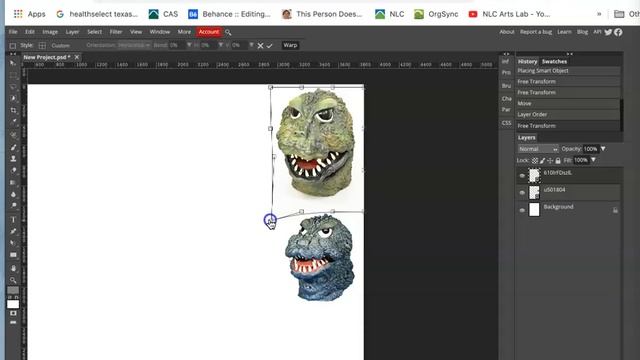
Task: Open the Filter menu
Action: pos(116,32)
